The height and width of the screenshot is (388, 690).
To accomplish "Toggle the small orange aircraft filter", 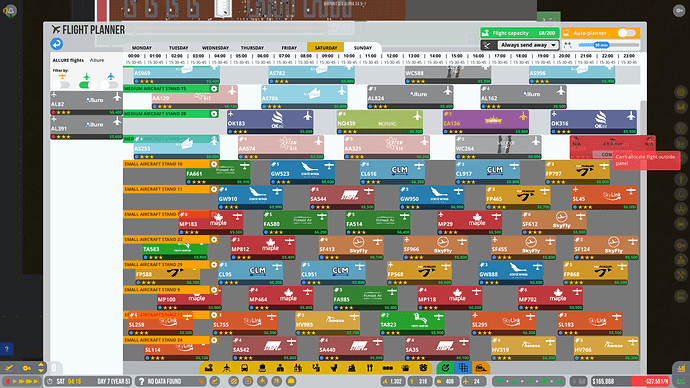I will point(62,84).
